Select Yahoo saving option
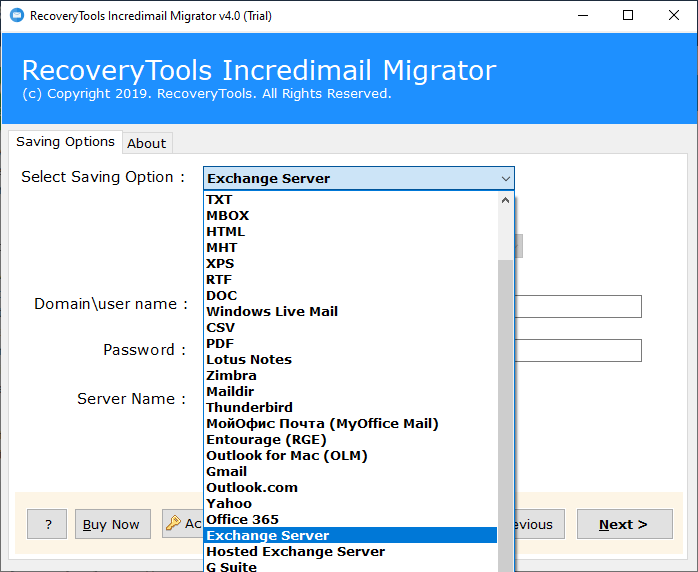 [350, 504]
